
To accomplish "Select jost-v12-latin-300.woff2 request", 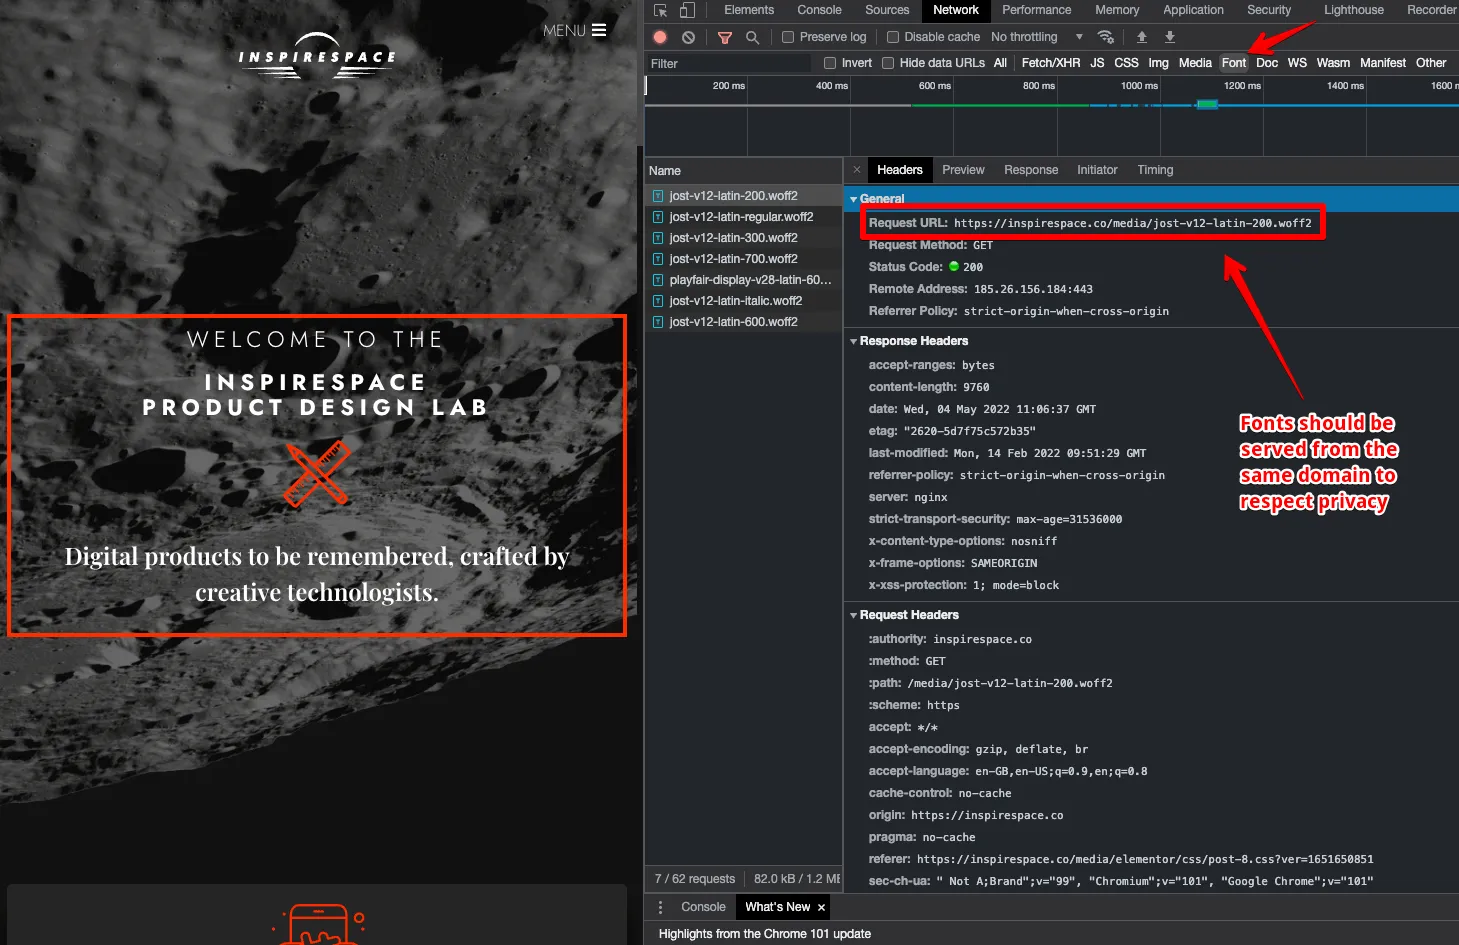I will (x=743, y=238).
